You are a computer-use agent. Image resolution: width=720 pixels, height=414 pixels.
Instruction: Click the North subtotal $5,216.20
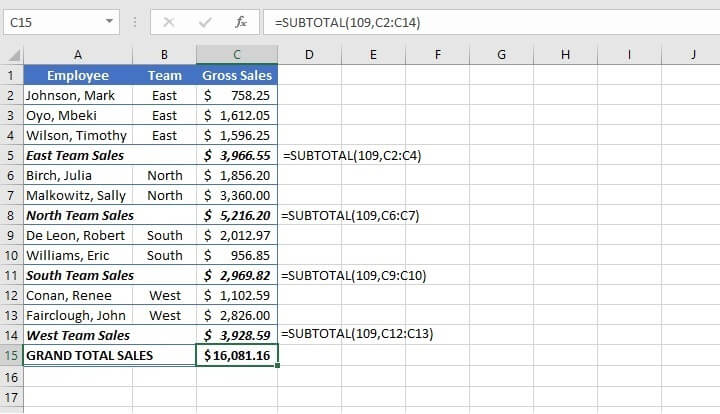[x=237, y=215]
